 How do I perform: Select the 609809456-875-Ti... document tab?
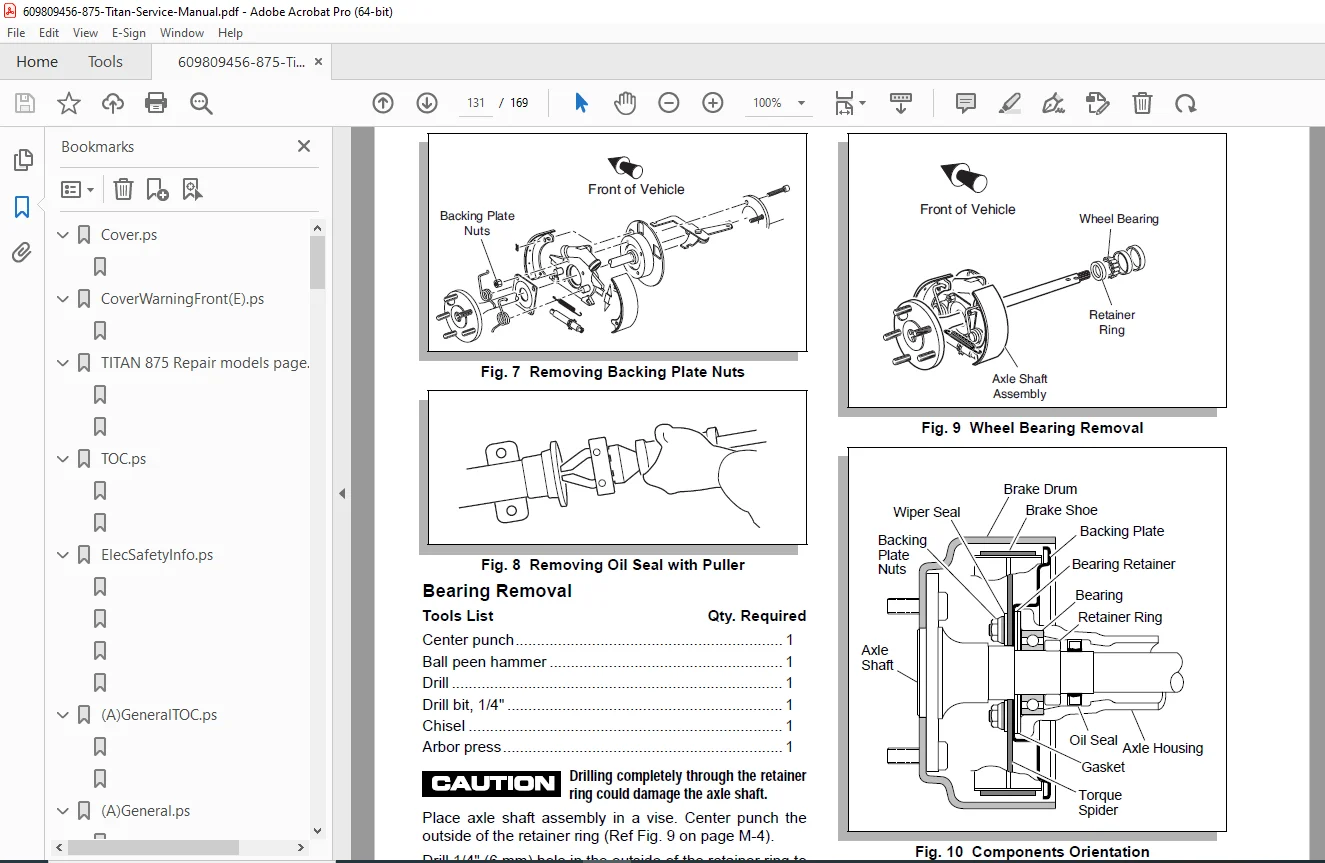coord(242,62)
